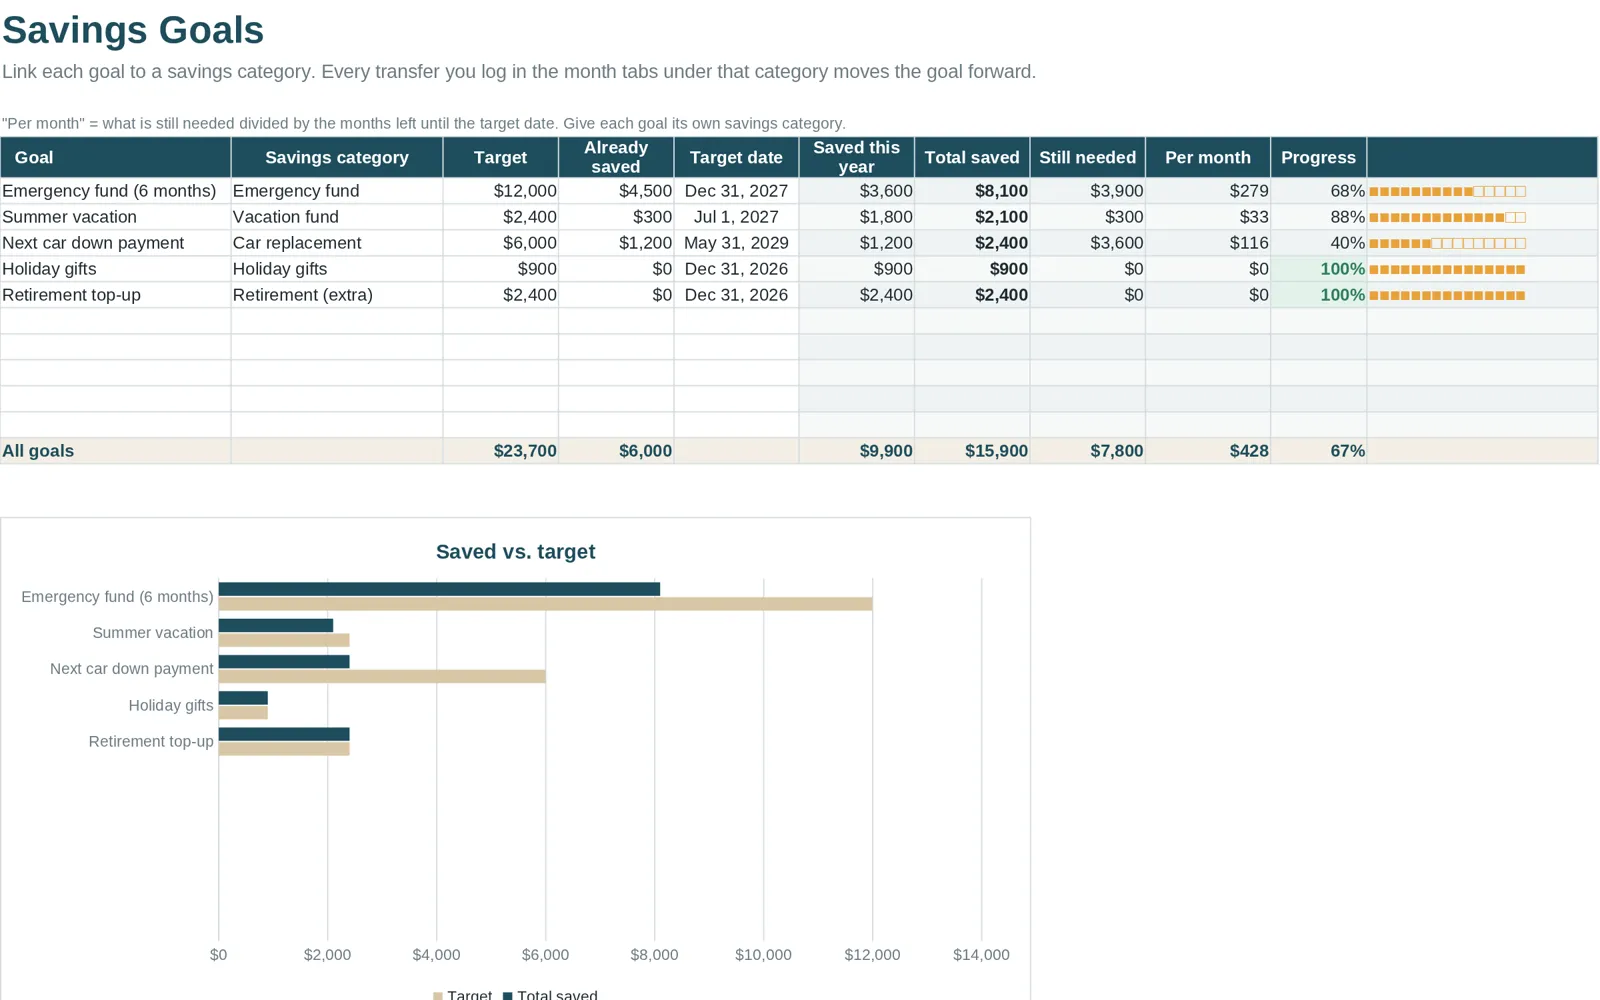Select the 67% overall progress cell

click(1318, 451)
